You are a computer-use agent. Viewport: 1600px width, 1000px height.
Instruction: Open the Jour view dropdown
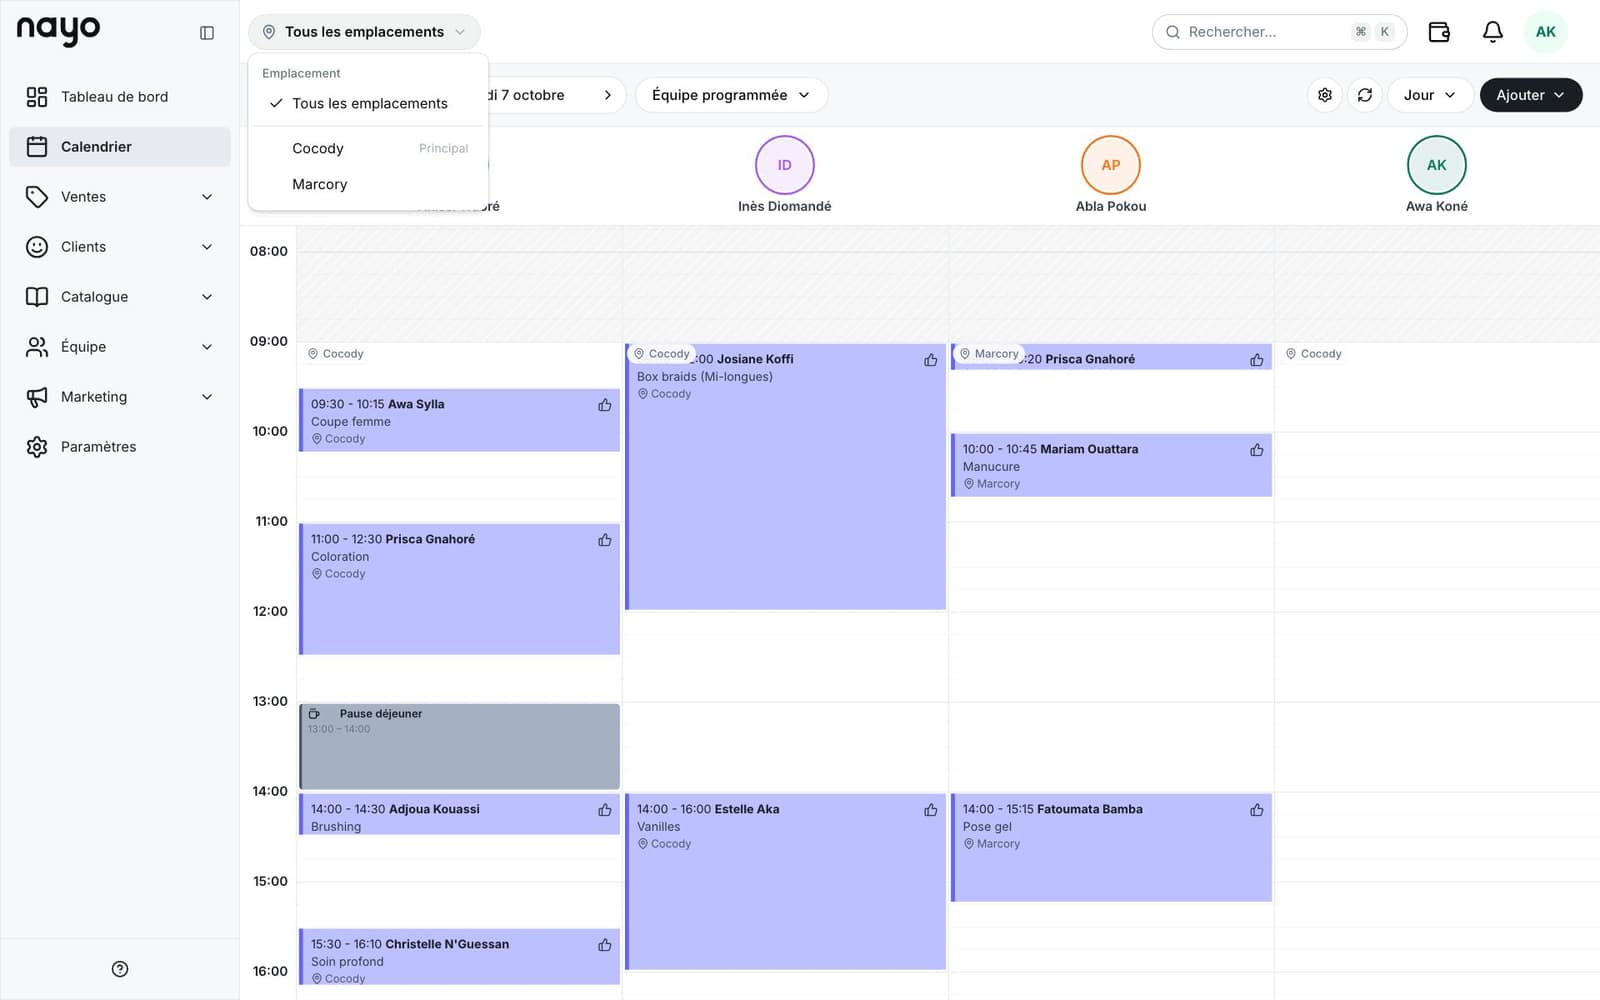tap(1430, 95)
